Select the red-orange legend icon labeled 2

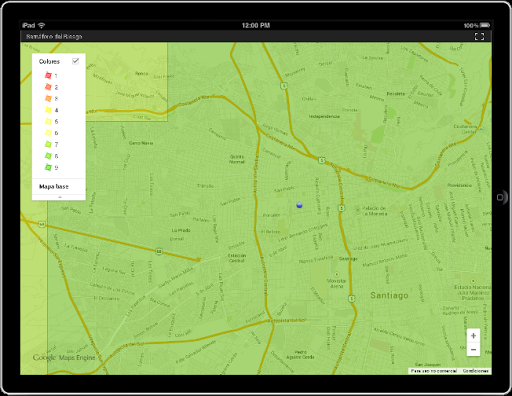point(48,87)
